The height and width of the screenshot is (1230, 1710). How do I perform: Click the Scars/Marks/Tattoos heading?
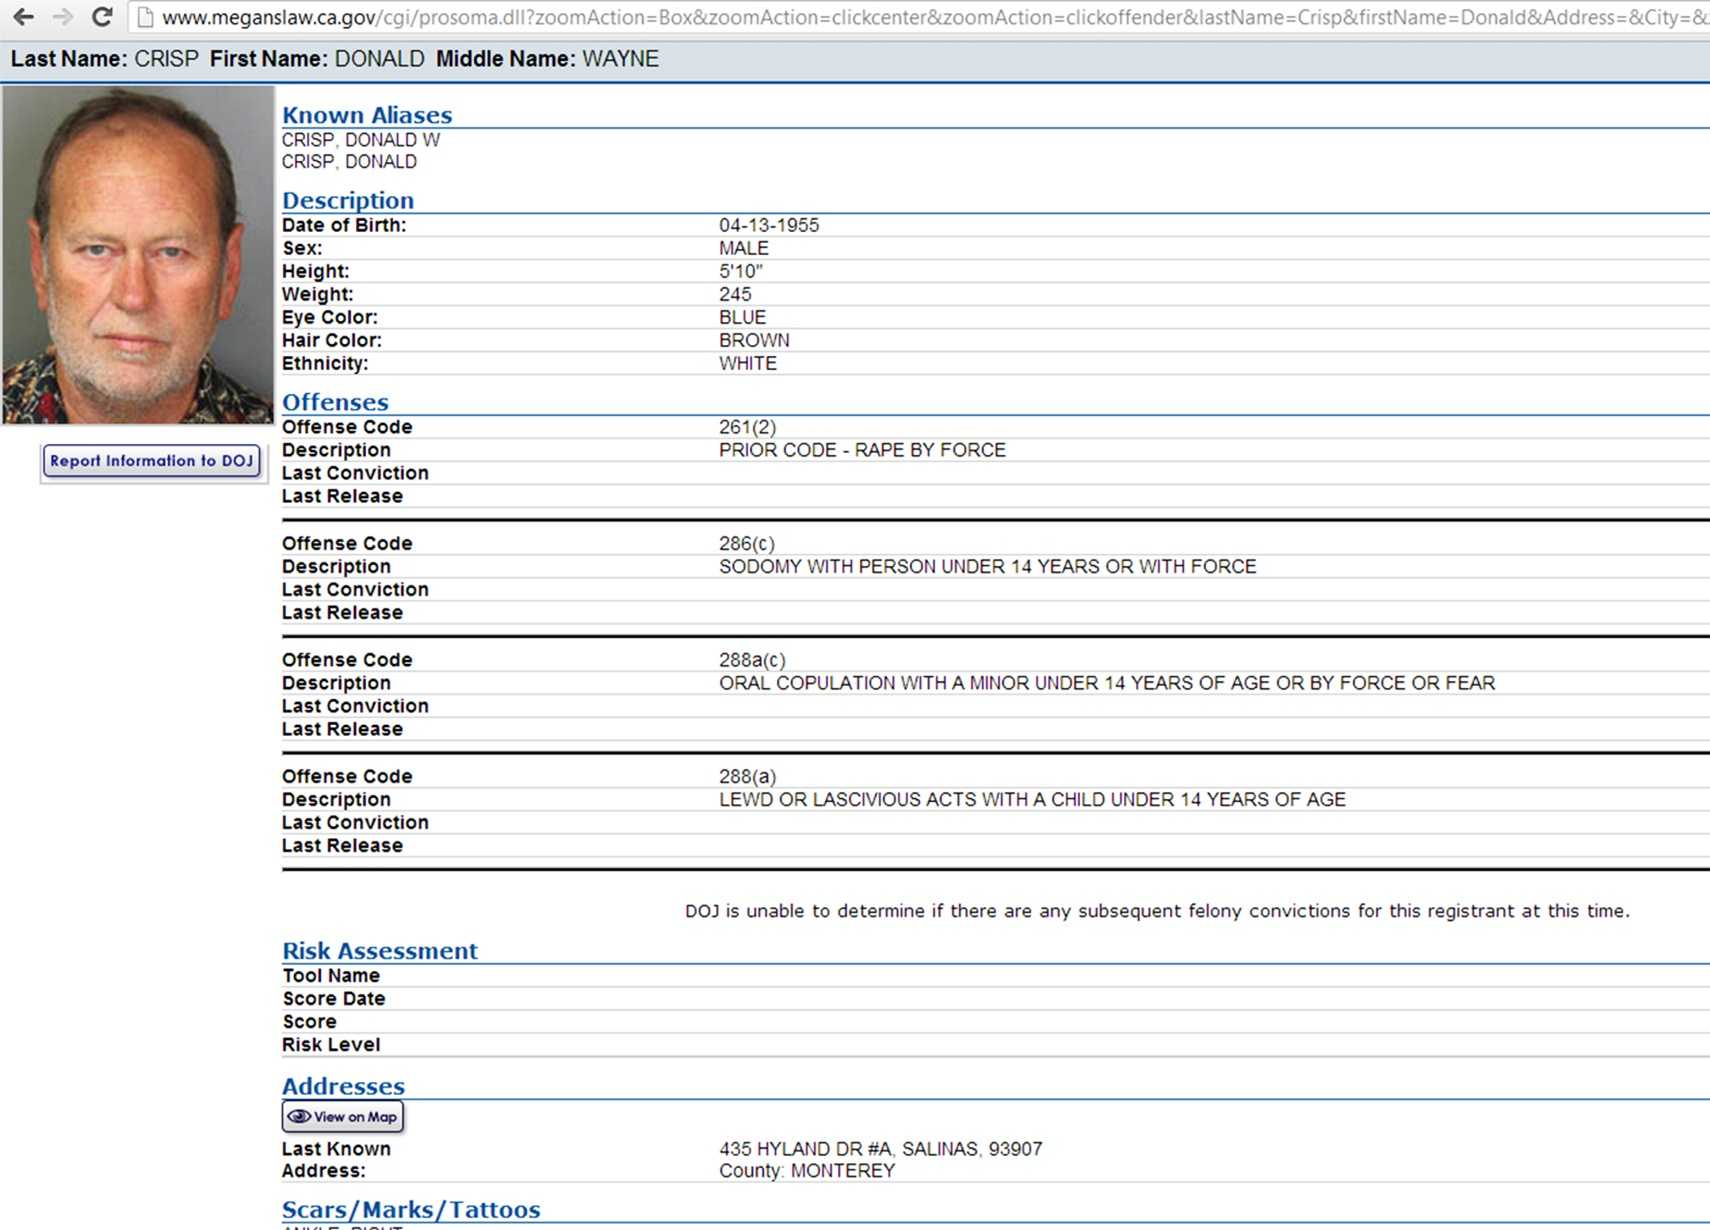pos(411,1210)
